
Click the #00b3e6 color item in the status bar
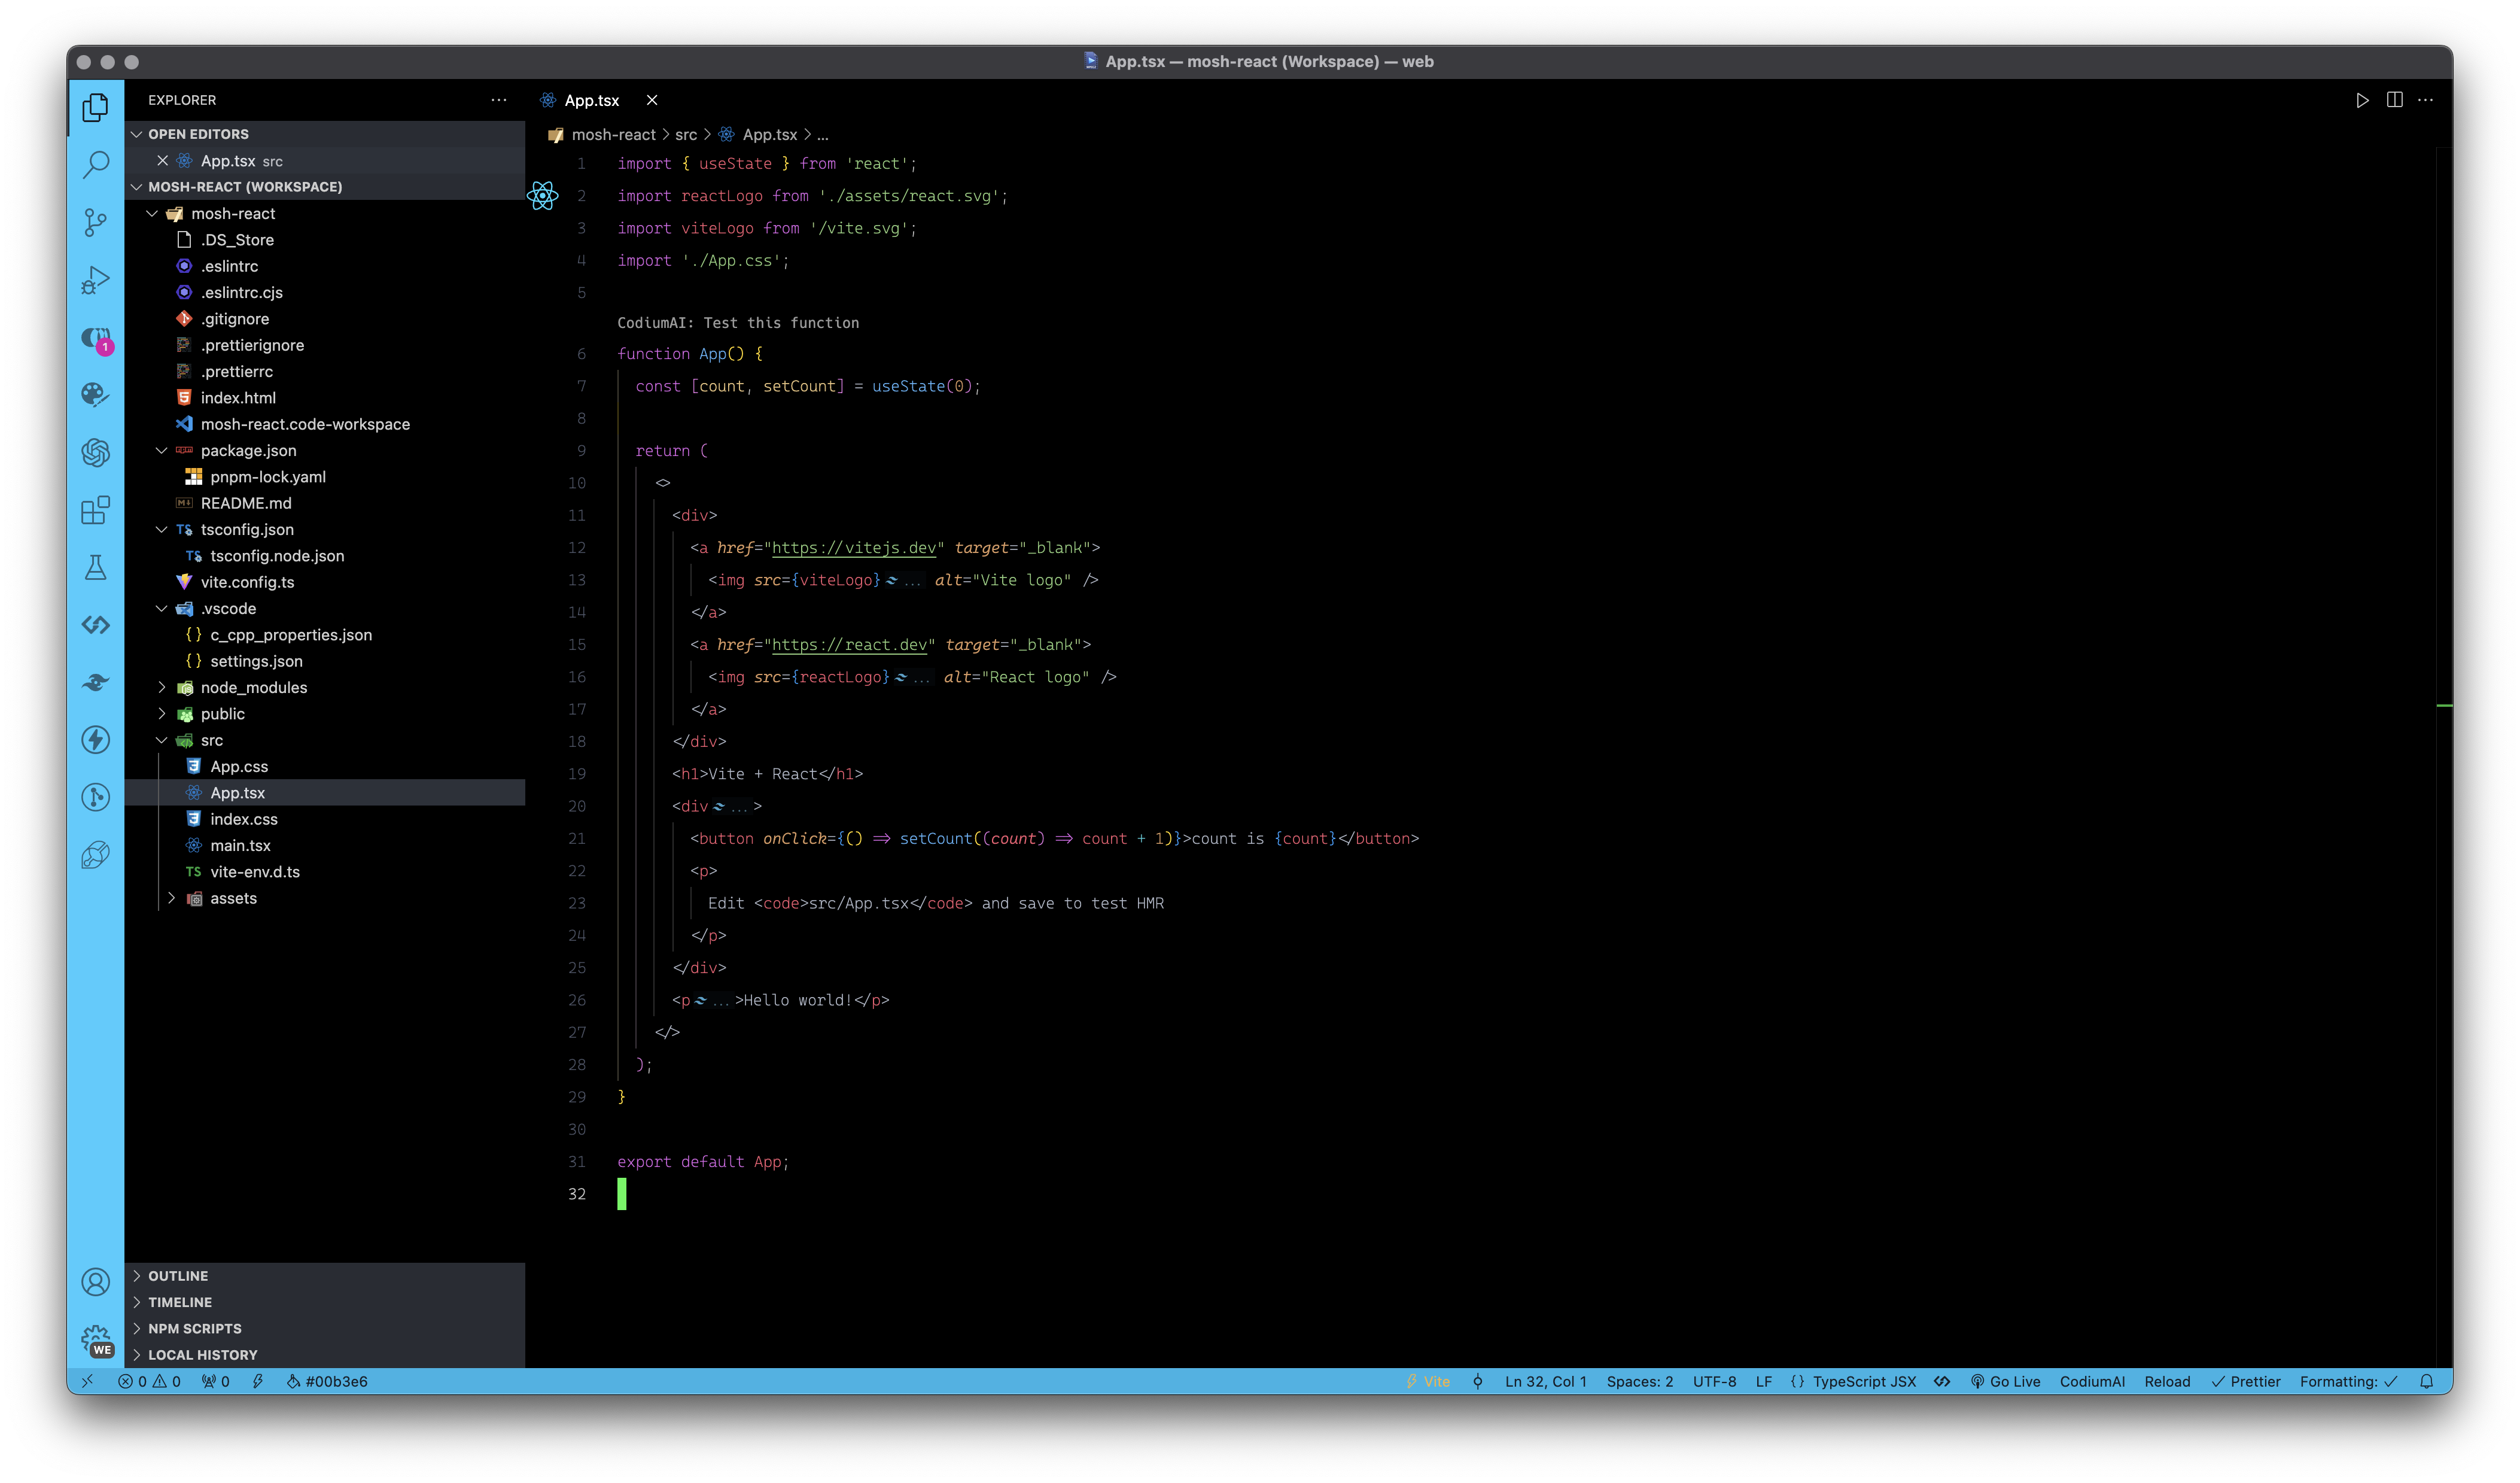point(327,1381)
